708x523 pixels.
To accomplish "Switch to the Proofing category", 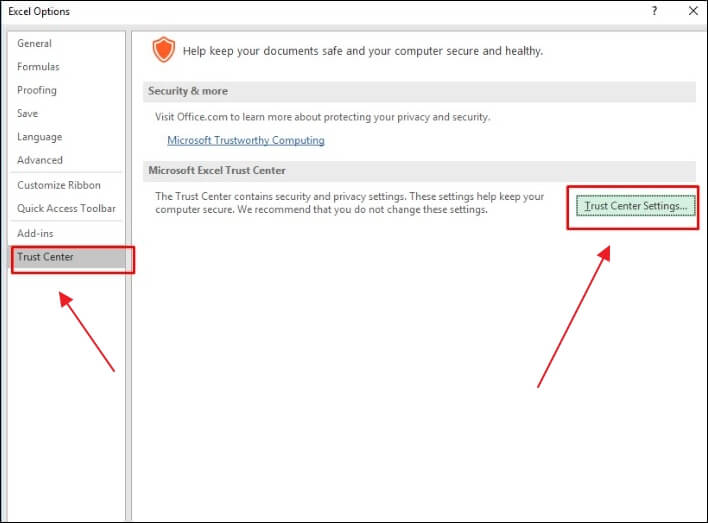I will pos(37,90).
